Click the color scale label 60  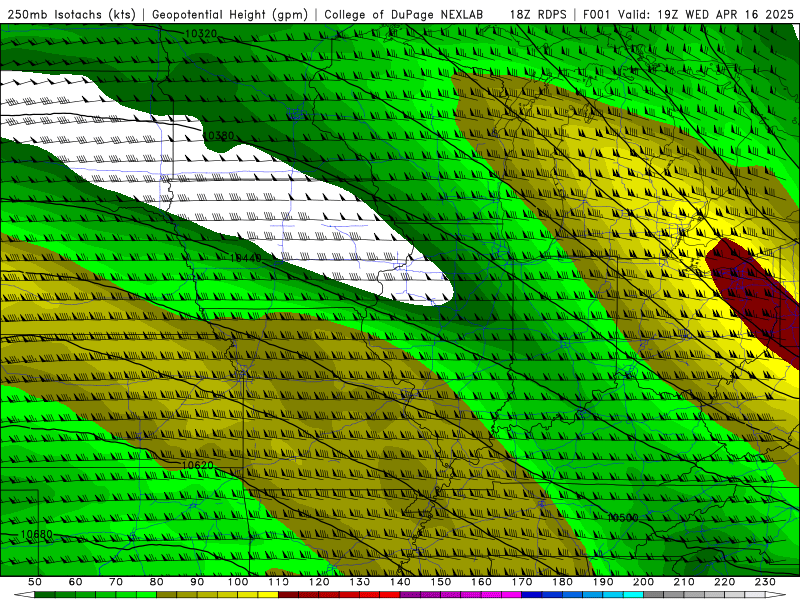(76, 582)
